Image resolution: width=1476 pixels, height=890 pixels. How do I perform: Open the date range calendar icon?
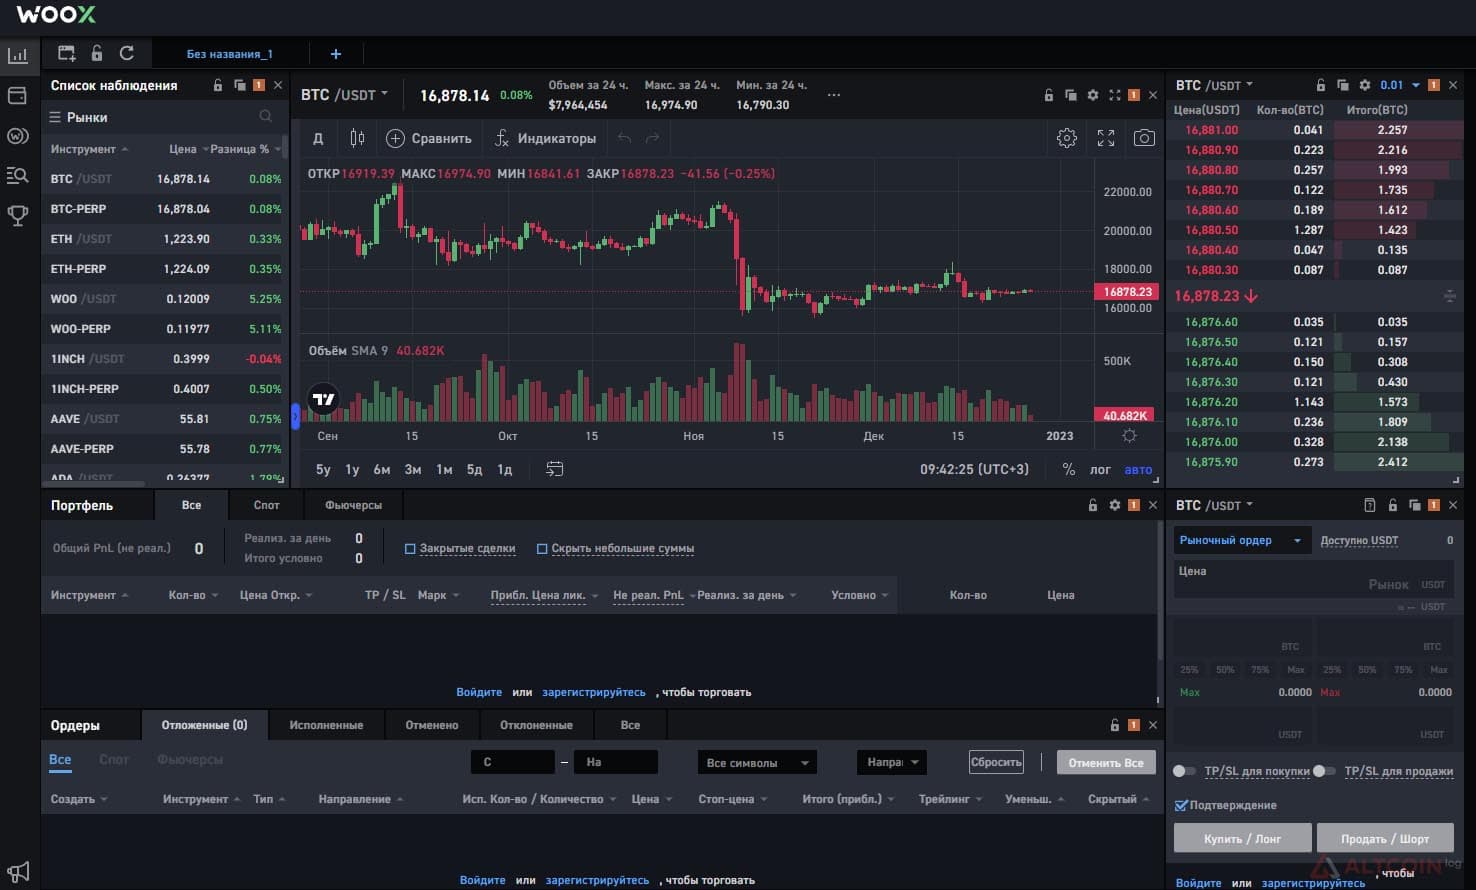pos(555,469)
